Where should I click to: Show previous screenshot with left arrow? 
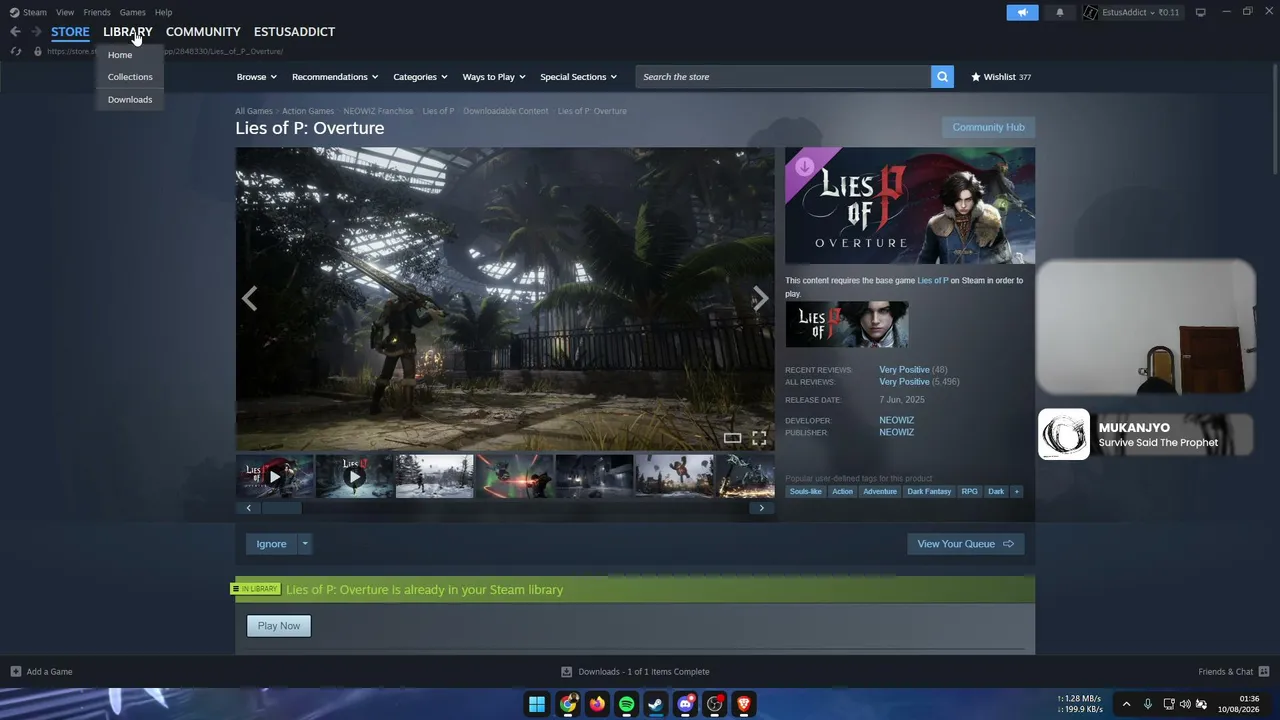(x=249, y=298)
